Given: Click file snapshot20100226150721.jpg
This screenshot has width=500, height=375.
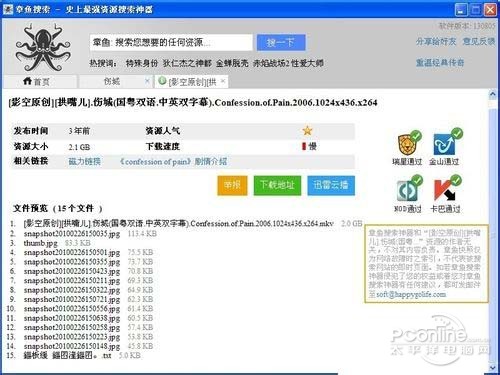Looking at the screenshot, I should pyautogui.click(x=72, y=299).
